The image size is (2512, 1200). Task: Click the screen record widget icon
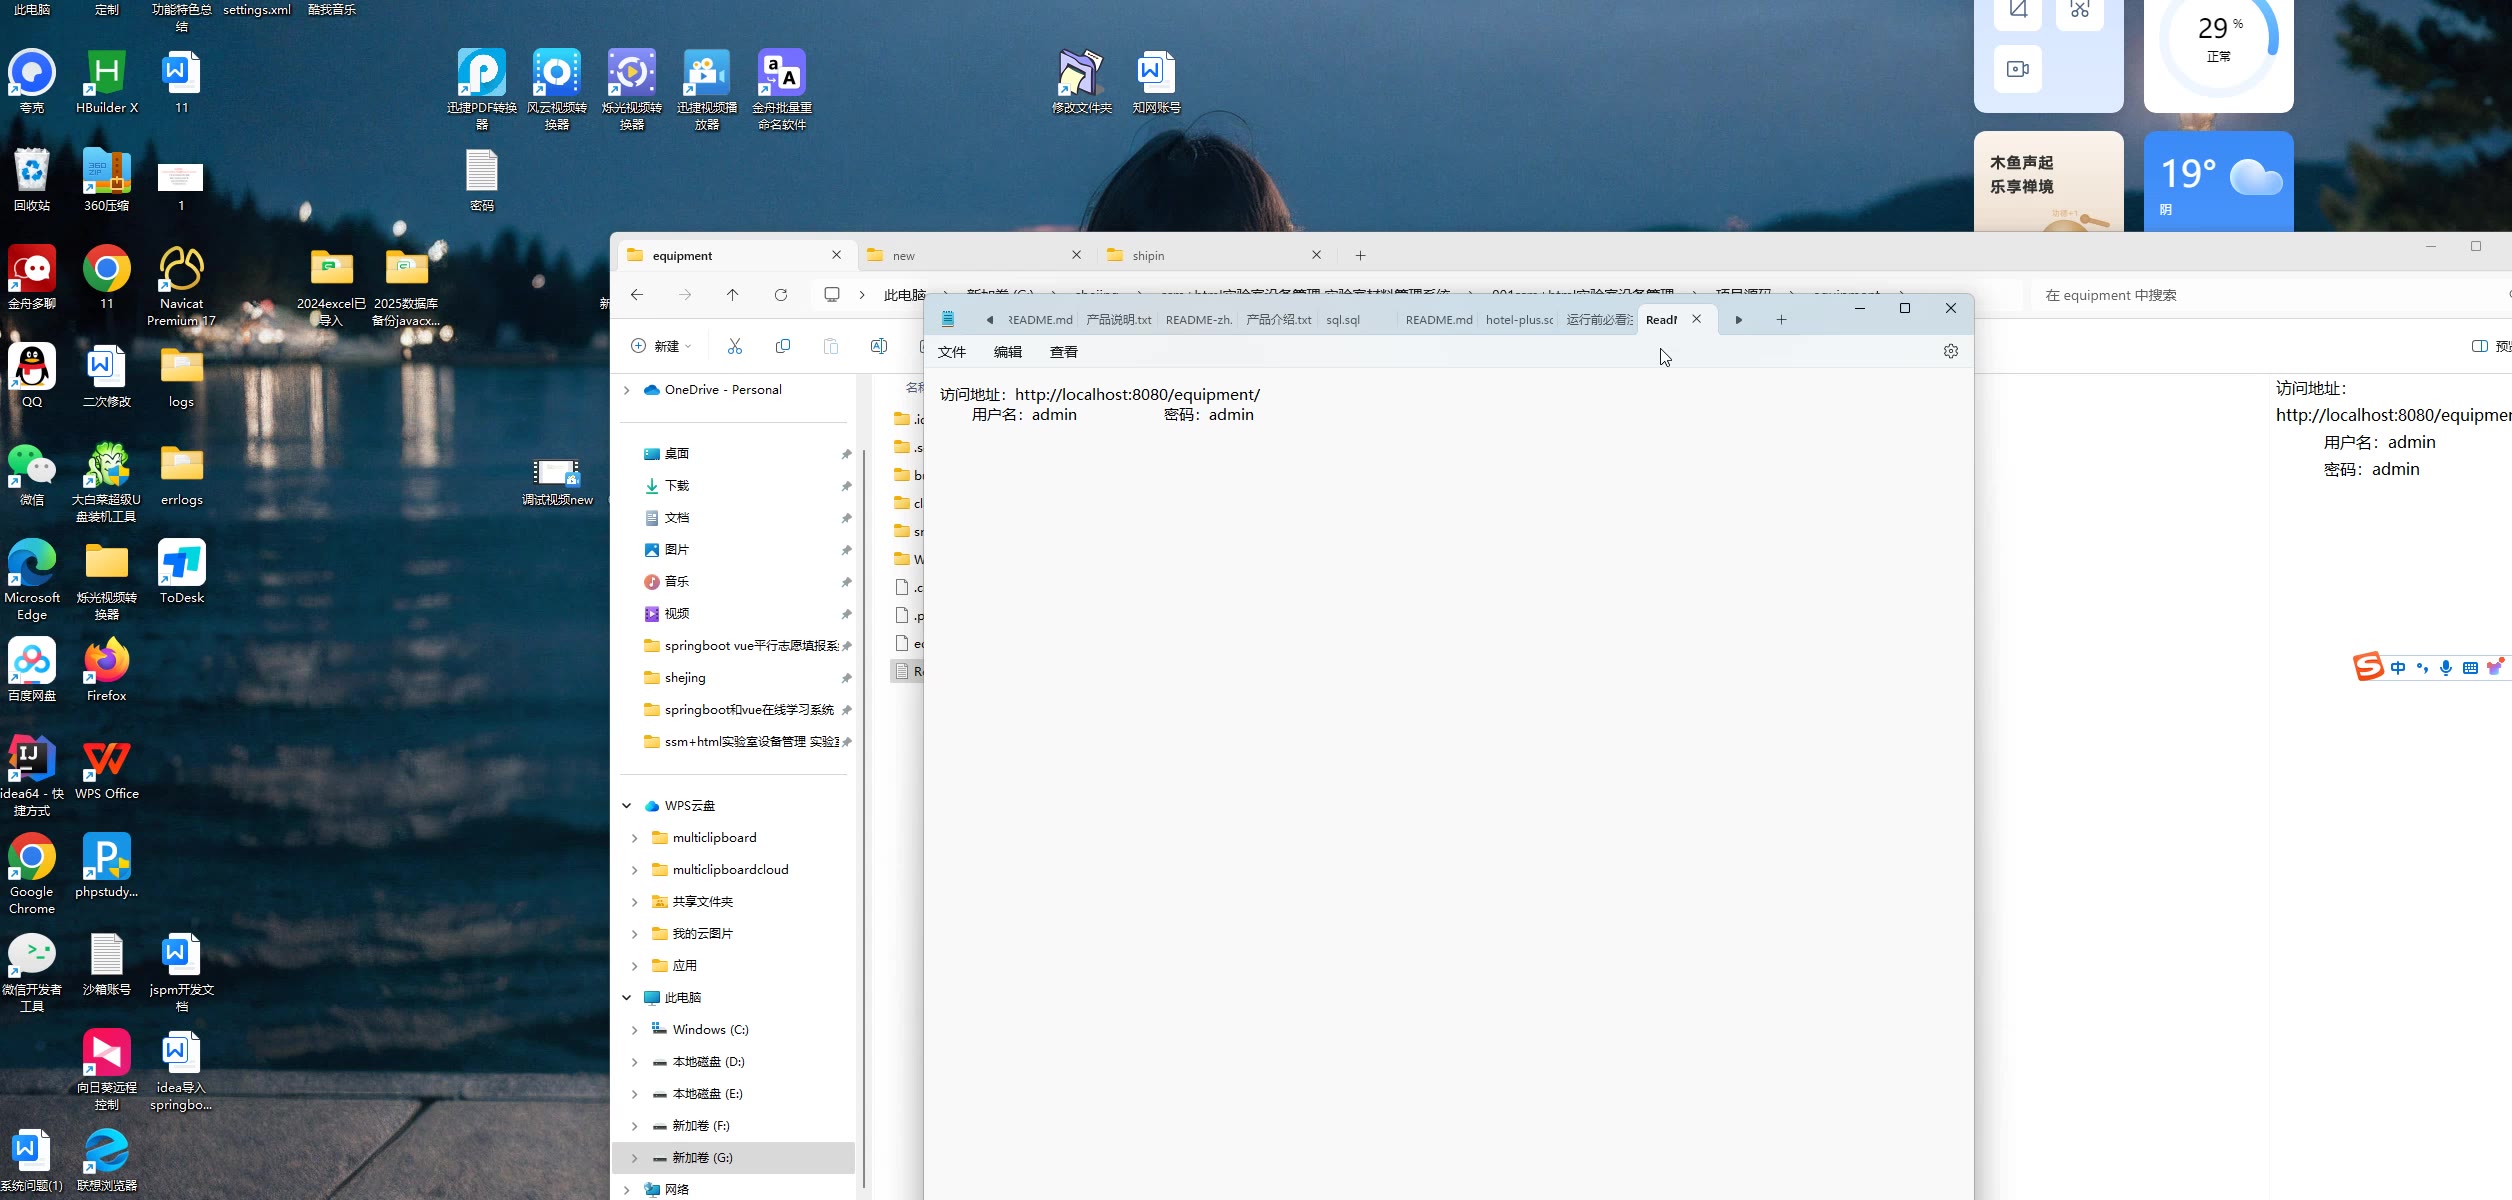2018,69
